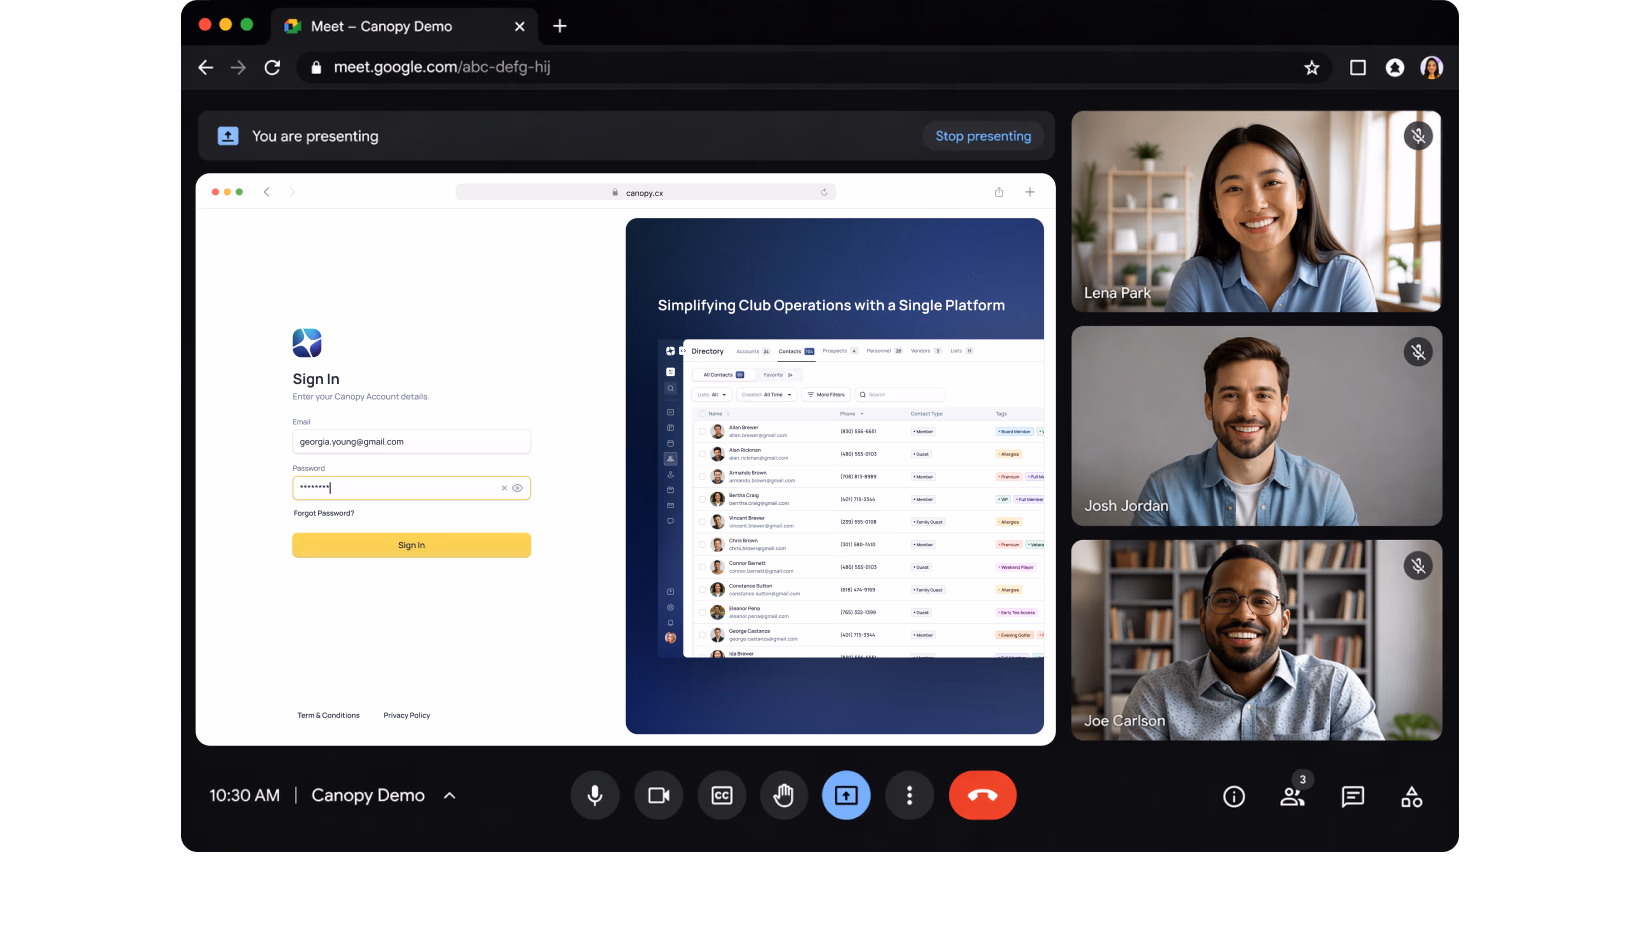Check the box for Armando Brown
The image size is (1640, 928).
click(x=702, y=477)
